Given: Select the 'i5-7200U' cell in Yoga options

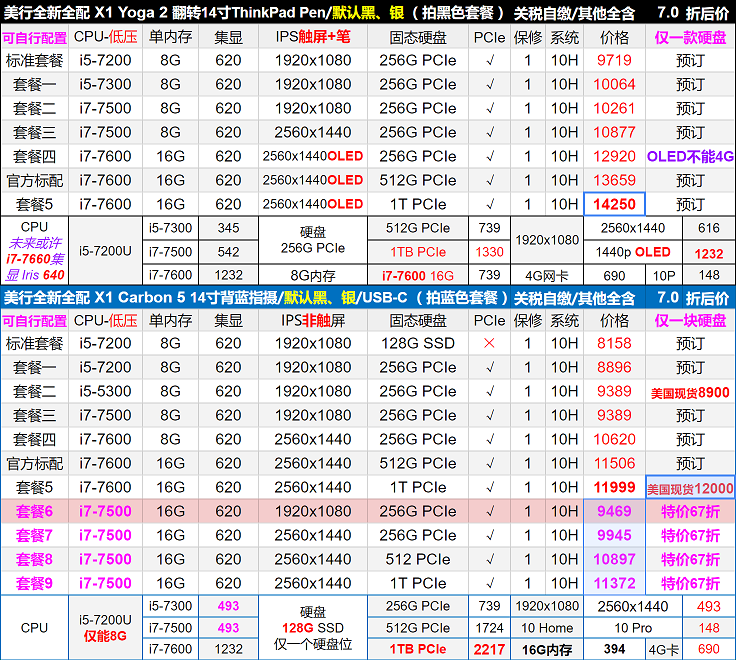Looking at the screenshot, I should (x=105, y=251).
